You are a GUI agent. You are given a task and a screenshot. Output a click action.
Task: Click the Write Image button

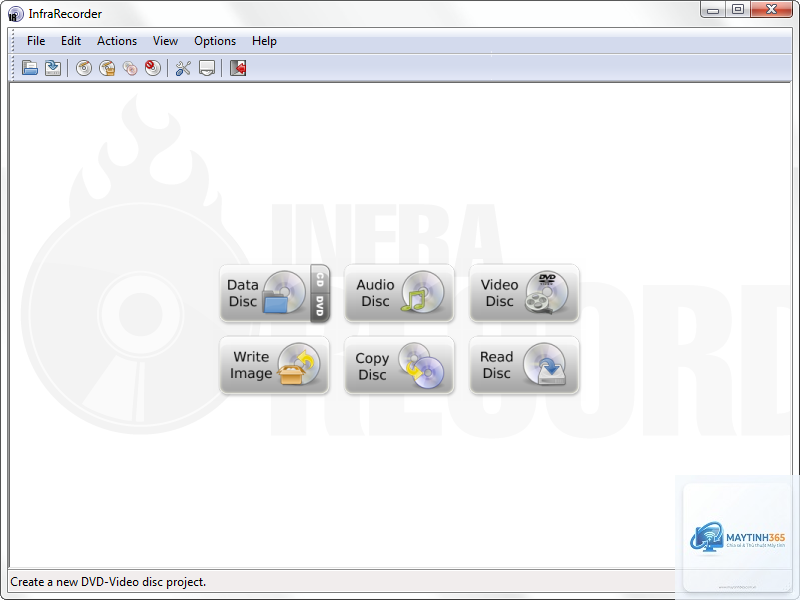click(274, 365)
